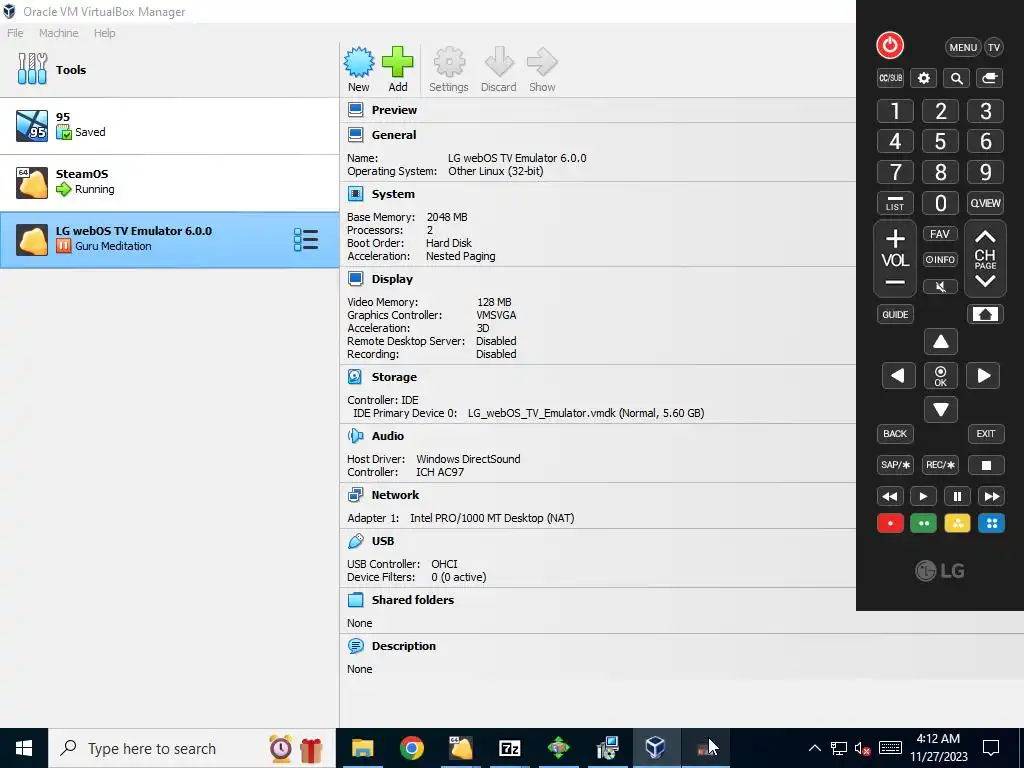Viewport: 1024px width, 768px height.
Task: Click number 5 on the remote keypad
Action: 940,141
